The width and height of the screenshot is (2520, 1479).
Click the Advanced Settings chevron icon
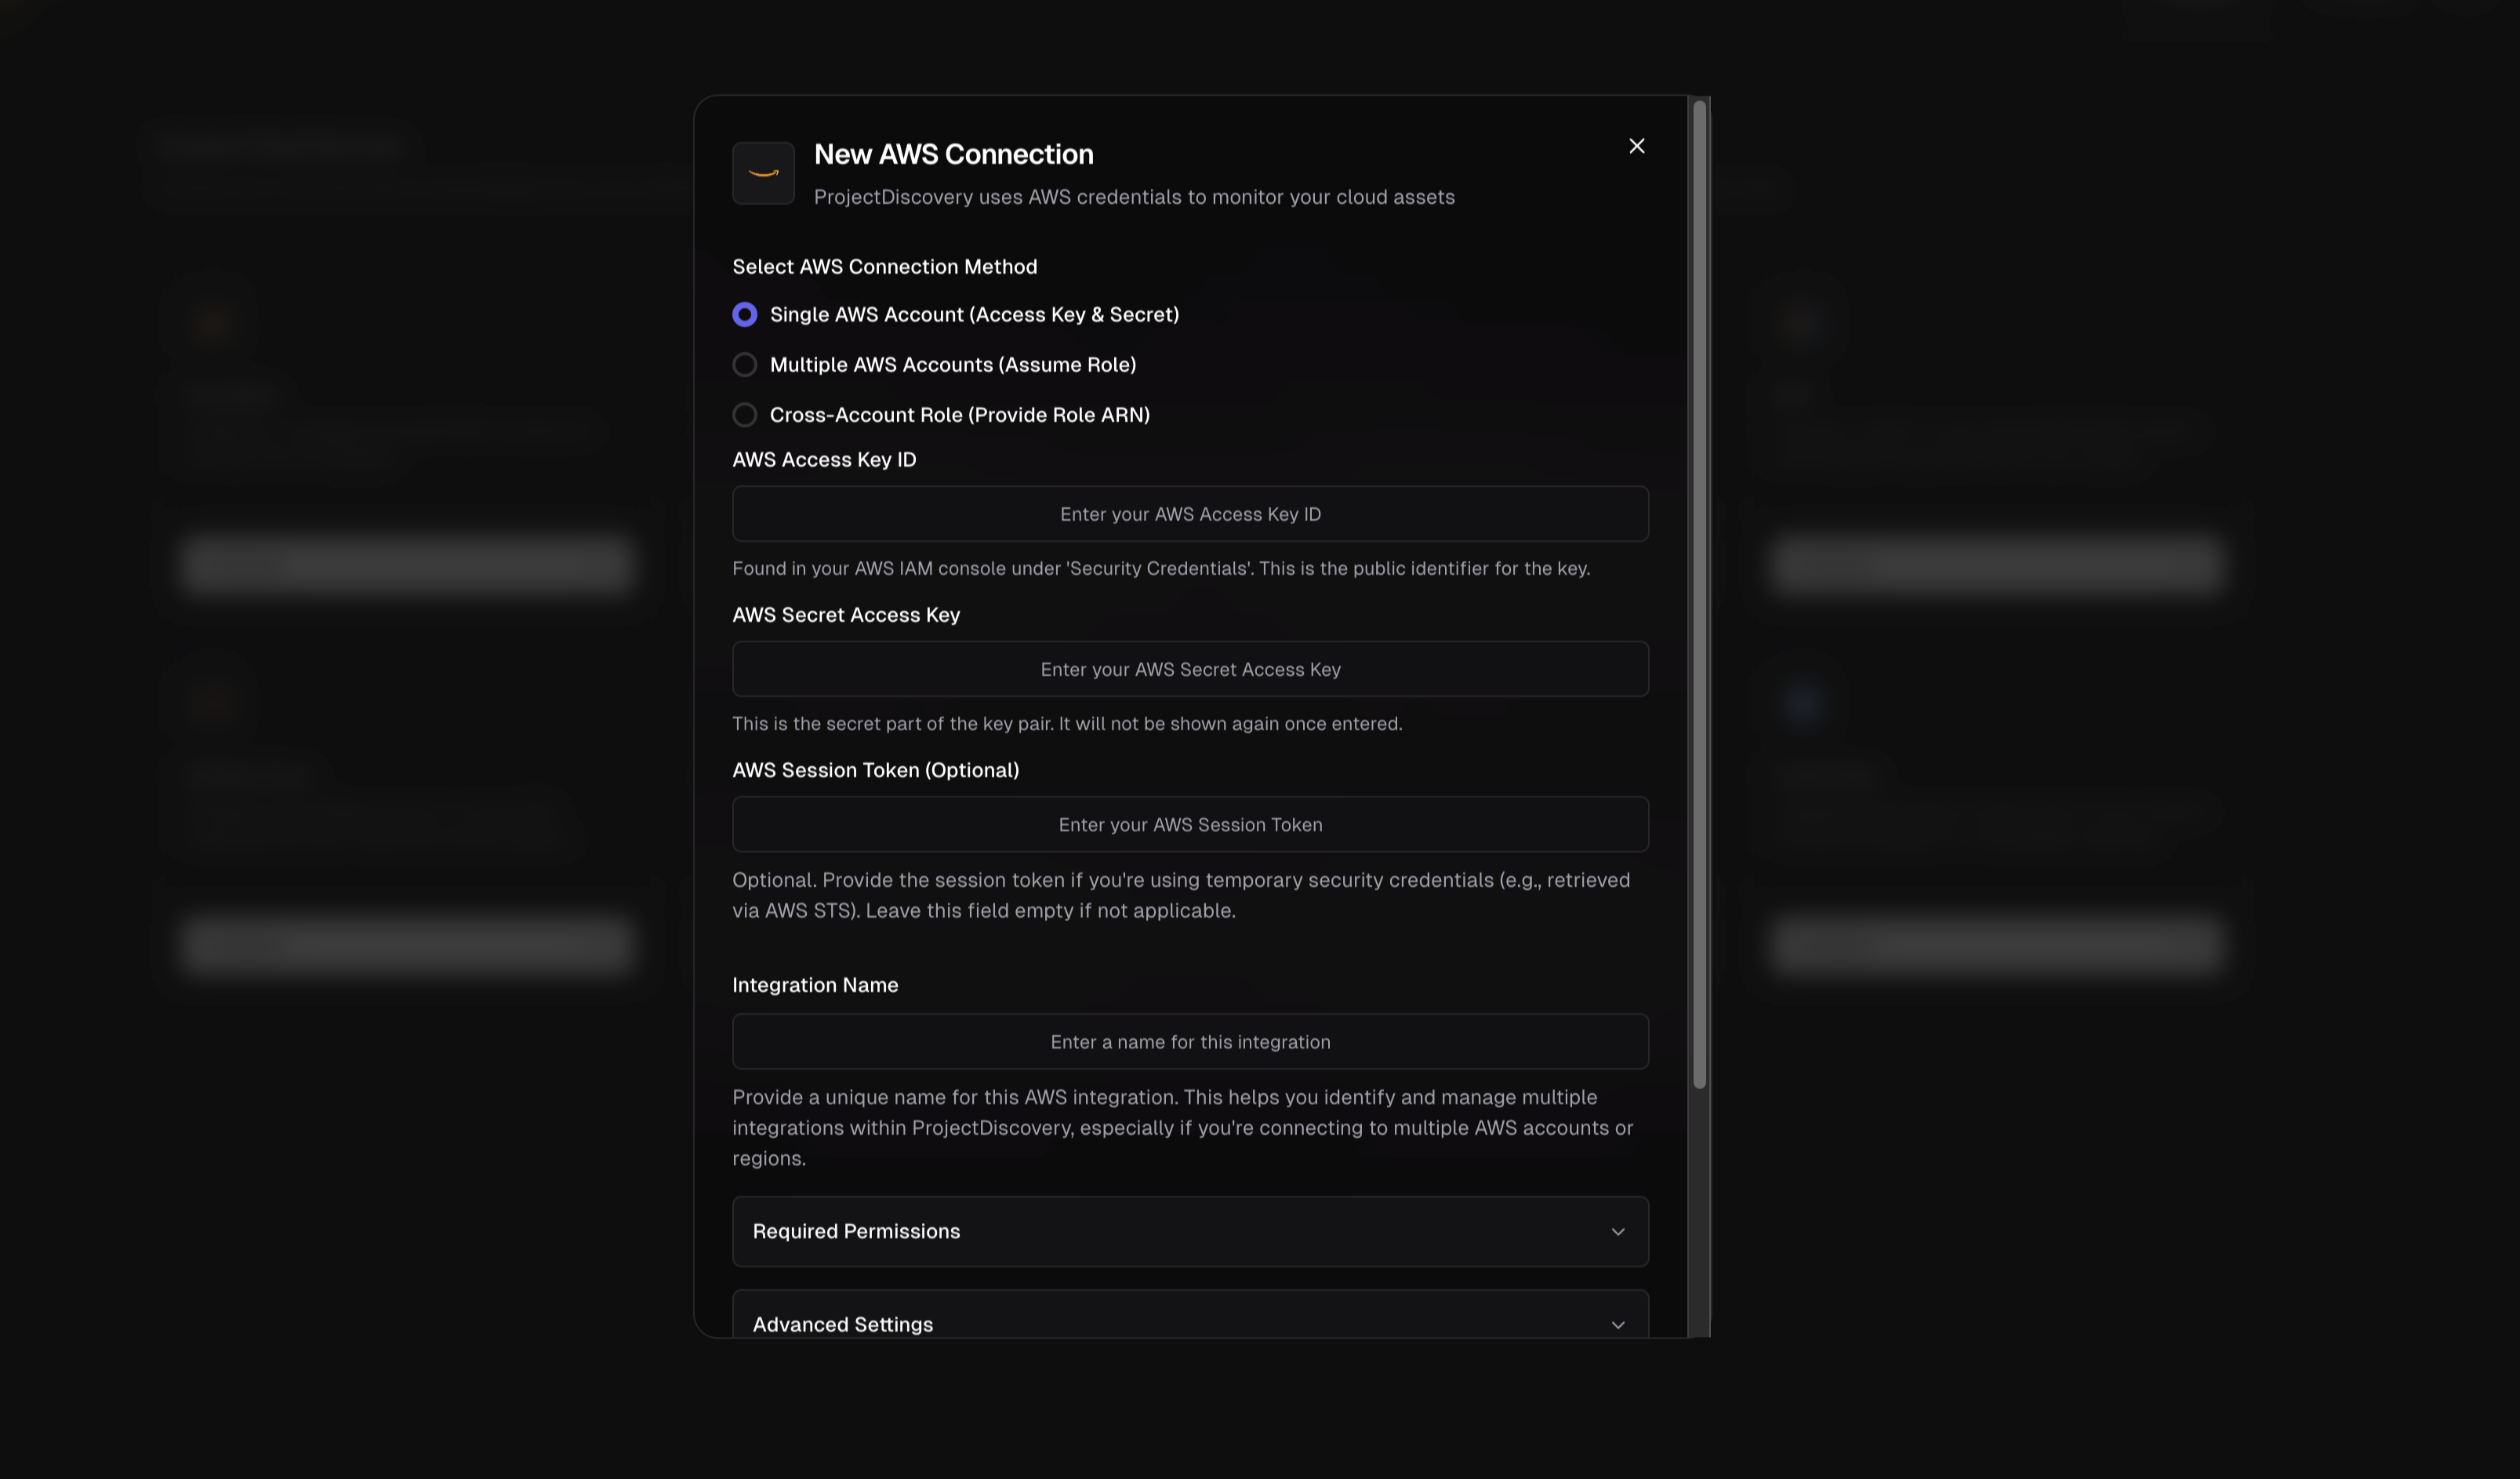click(x=1618, y=1324)
